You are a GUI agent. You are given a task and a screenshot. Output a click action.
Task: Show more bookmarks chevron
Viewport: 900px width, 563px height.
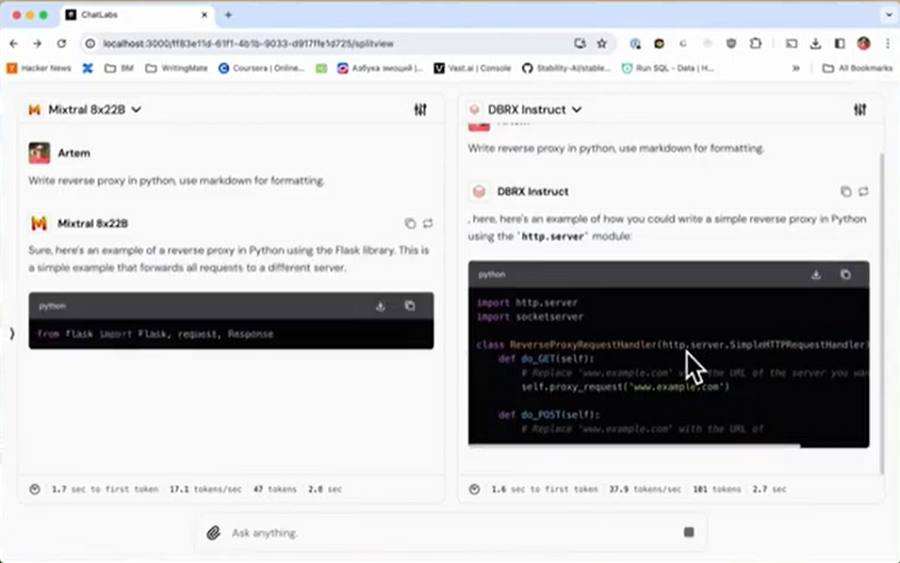tap(796, 68)
